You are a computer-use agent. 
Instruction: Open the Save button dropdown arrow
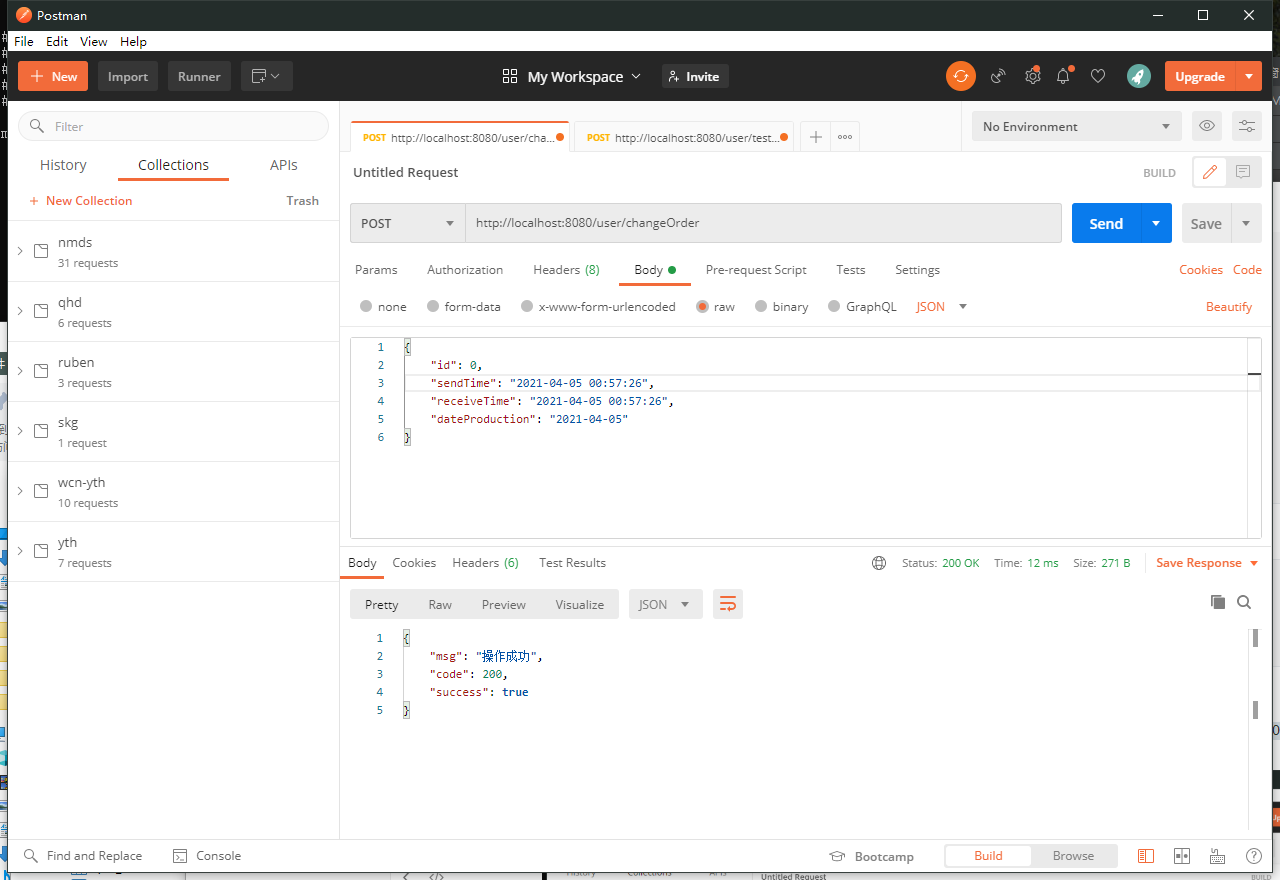tap(1246, 223)
